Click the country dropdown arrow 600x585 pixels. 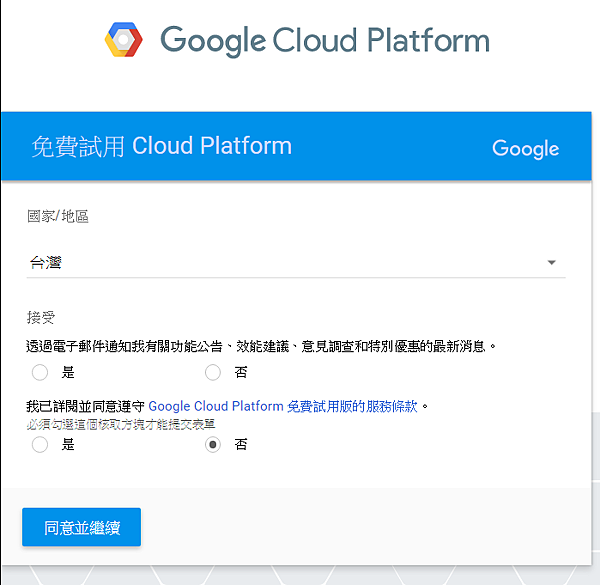tap(551, 263)
